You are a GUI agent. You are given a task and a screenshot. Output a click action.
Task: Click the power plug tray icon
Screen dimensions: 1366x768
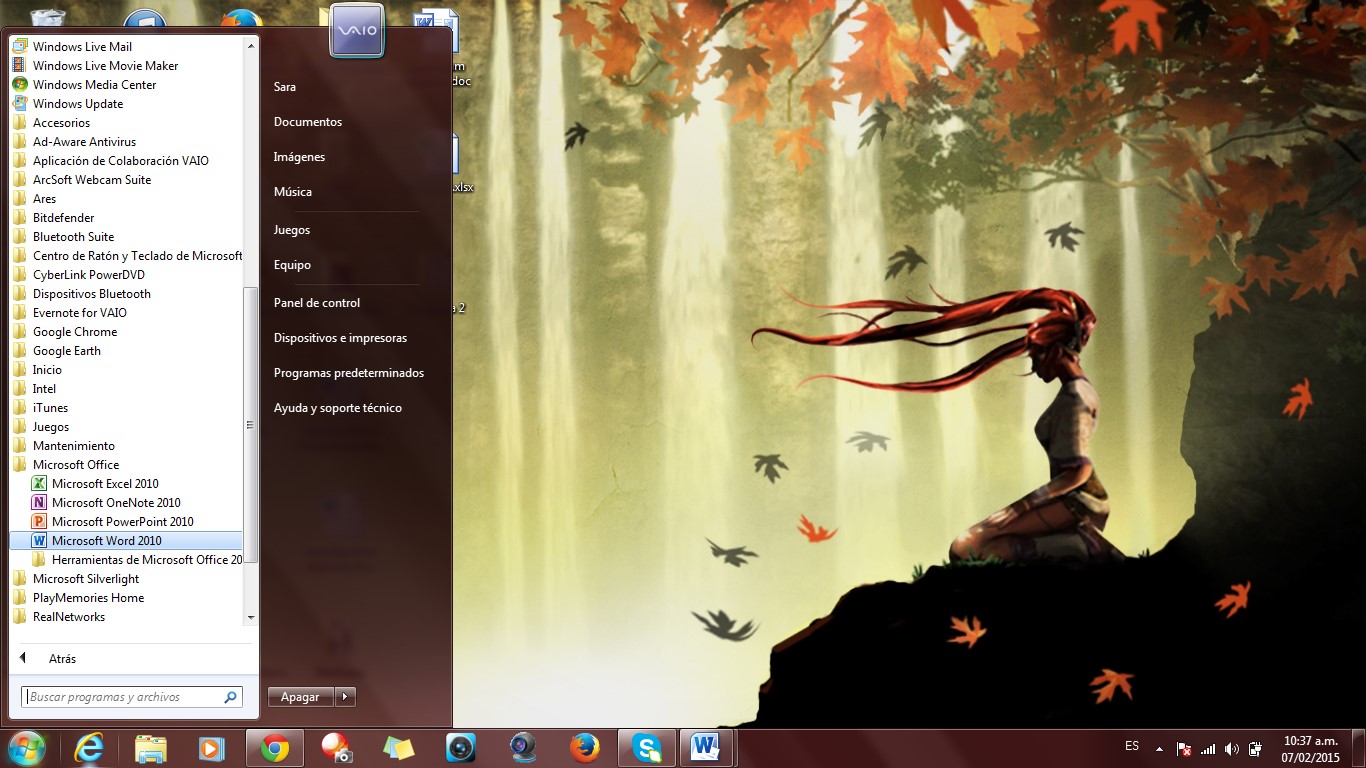(x=1256, y=748)
